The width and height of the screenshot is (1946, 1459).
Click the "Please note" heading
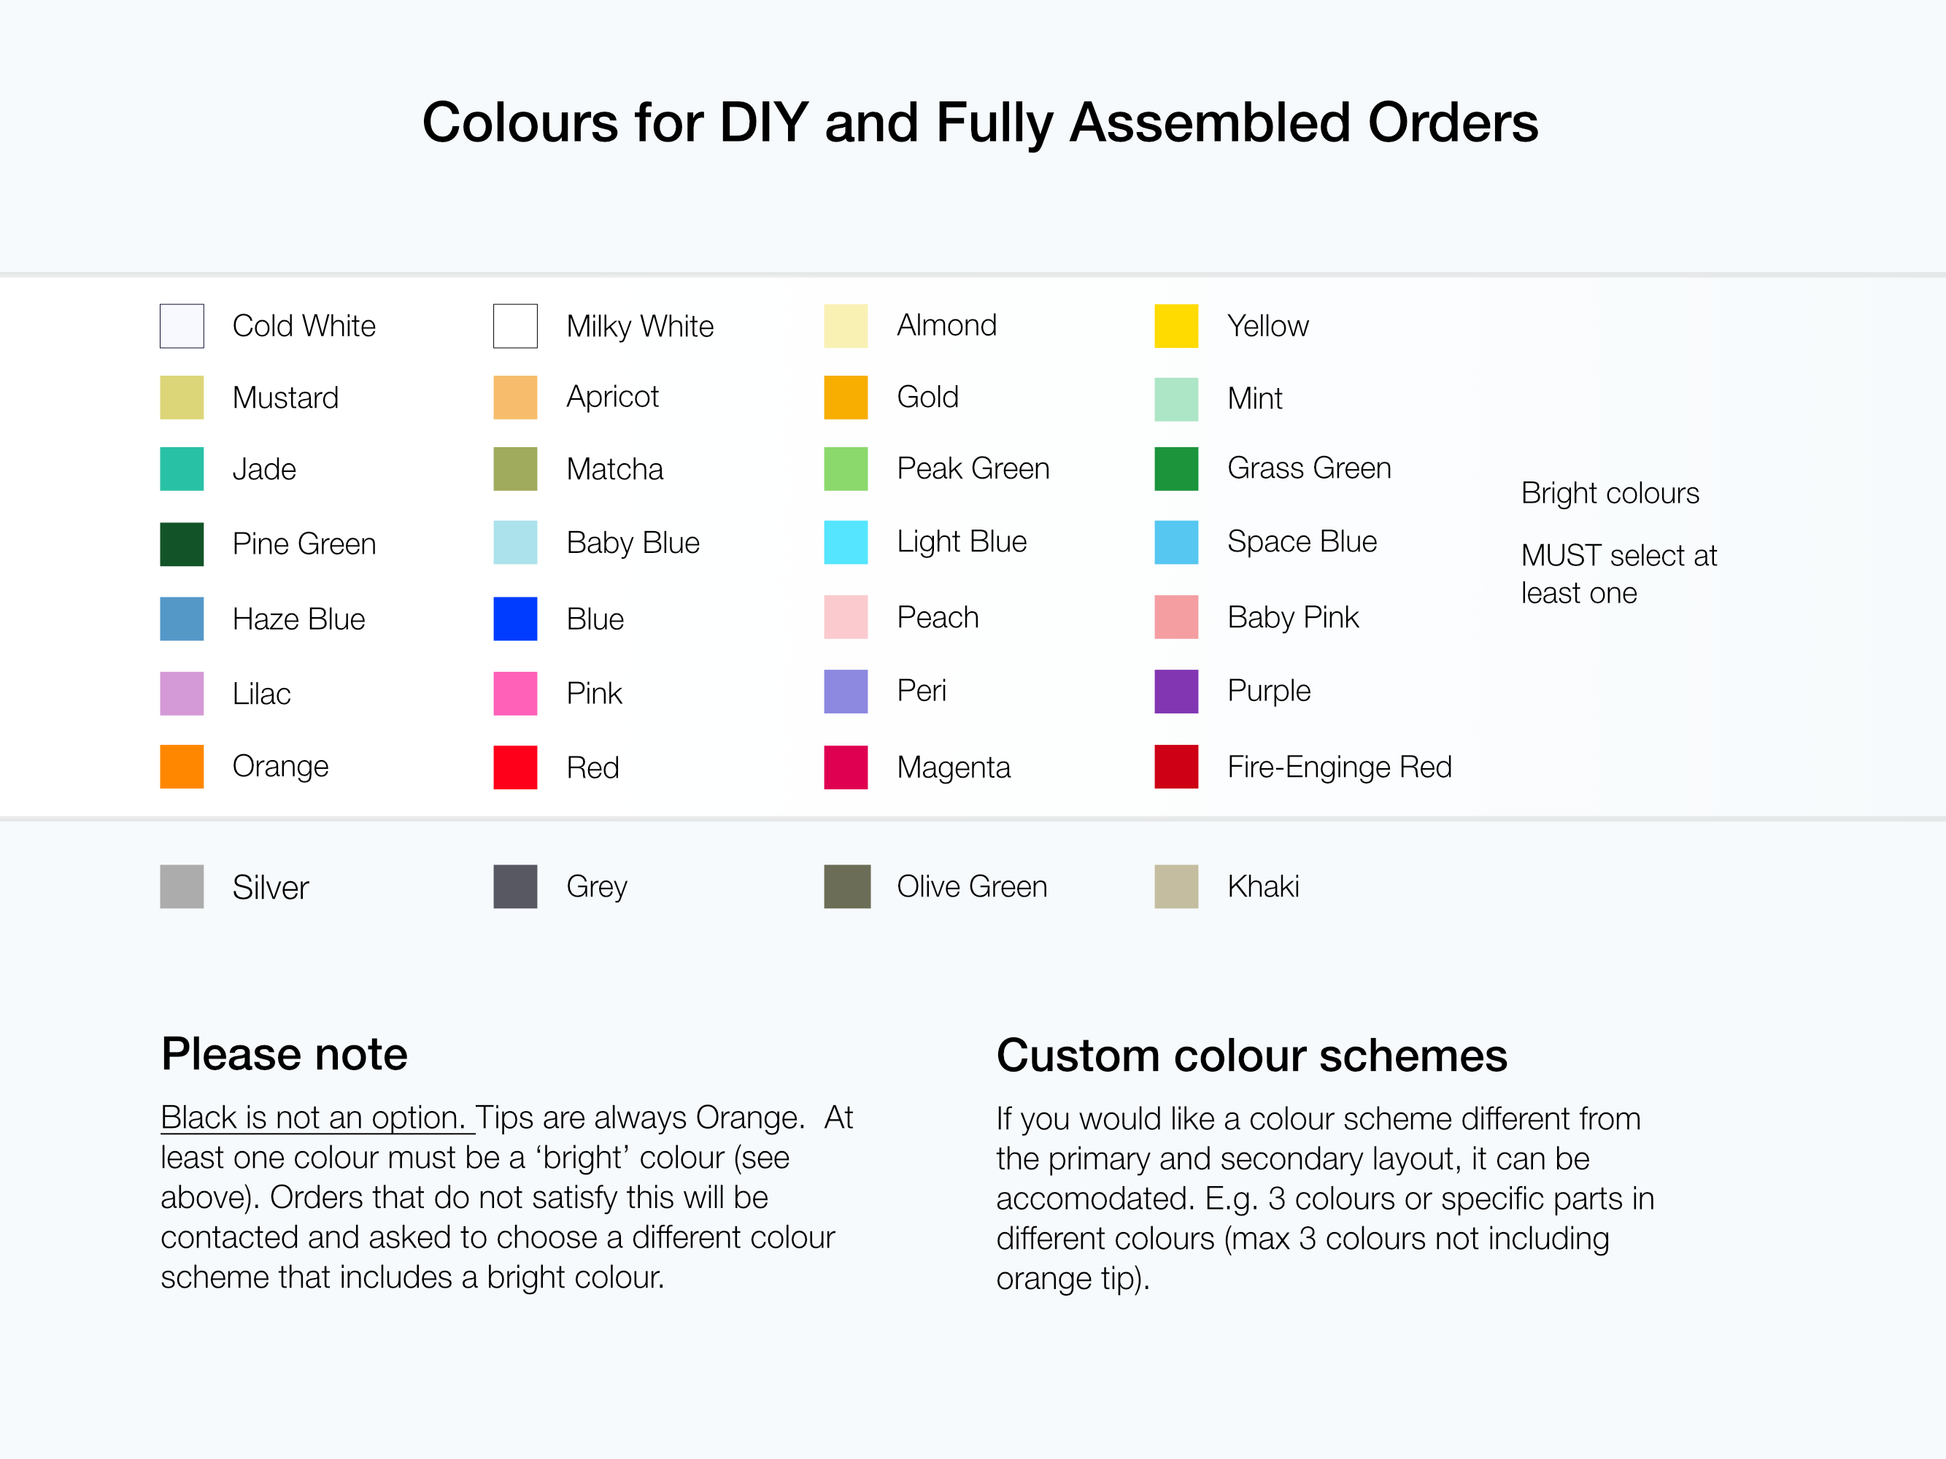tap(284, 1054)
